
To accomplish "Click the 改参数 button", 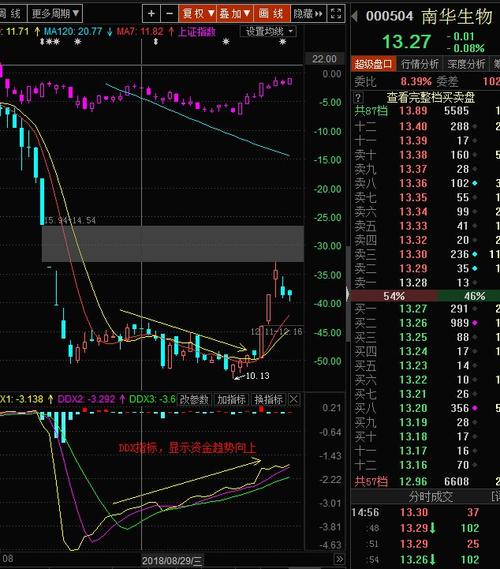I will tap(194, 400).
